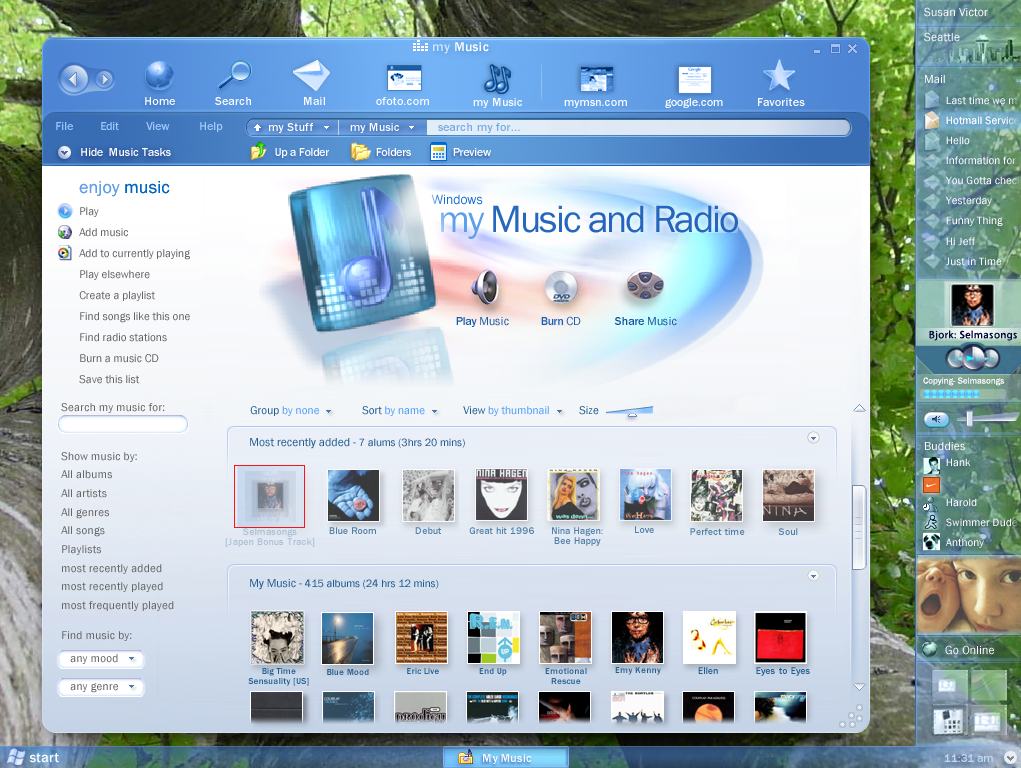The height and width of the screenshot is (768, 1021).
Task: Select the Eyes to Eyes album thumbnail
Action: [781, 637]
